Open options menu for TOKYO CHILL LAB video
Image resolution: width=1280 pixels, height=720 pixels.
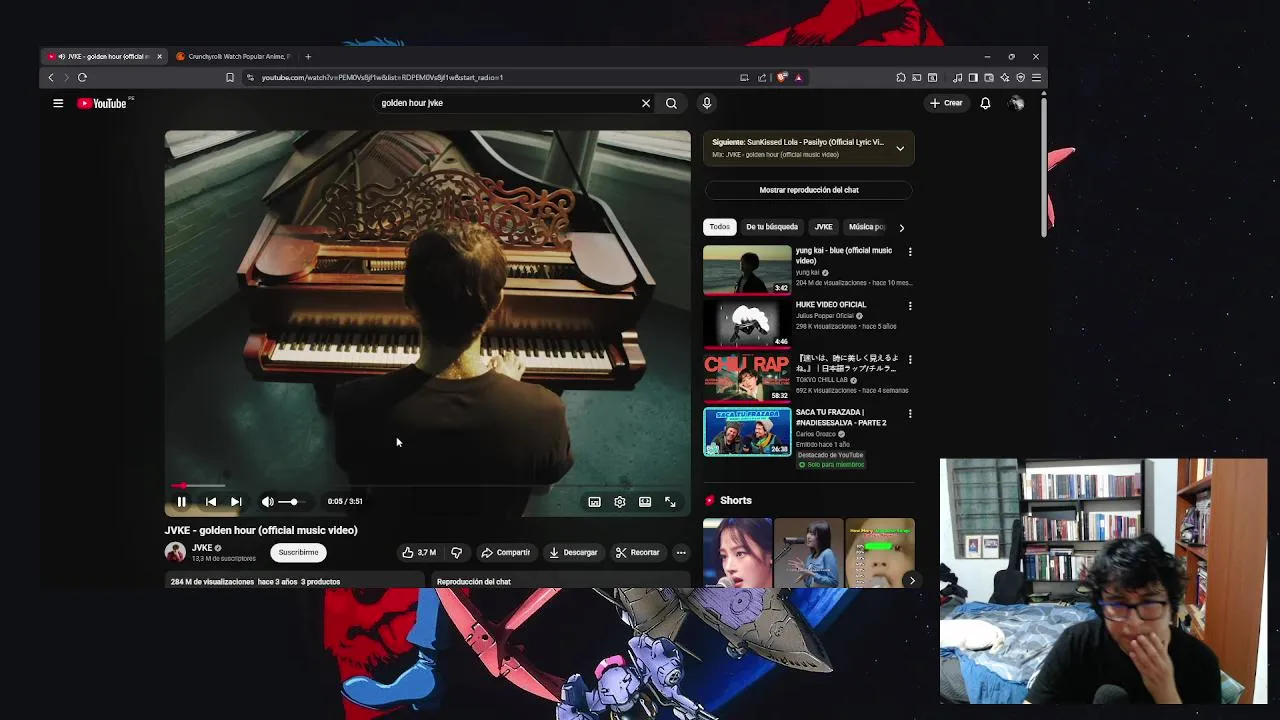coord(910,360)
